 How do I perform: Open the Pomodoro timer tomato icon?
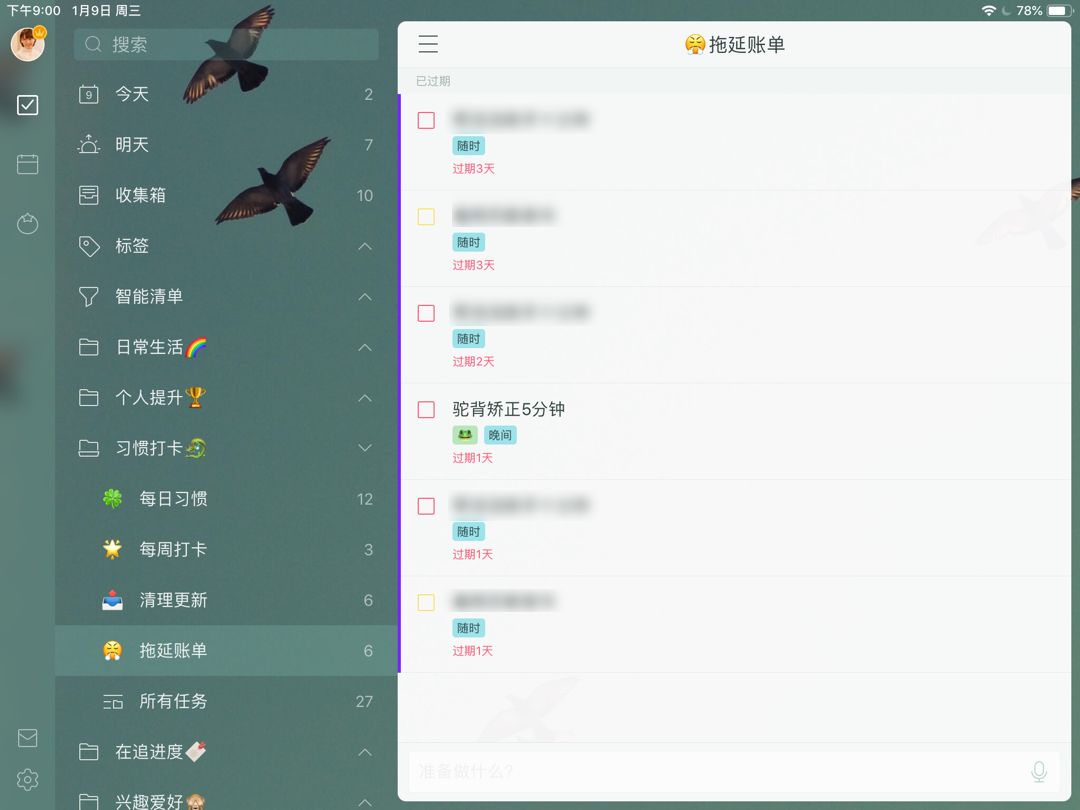click(x=28, y=224)
